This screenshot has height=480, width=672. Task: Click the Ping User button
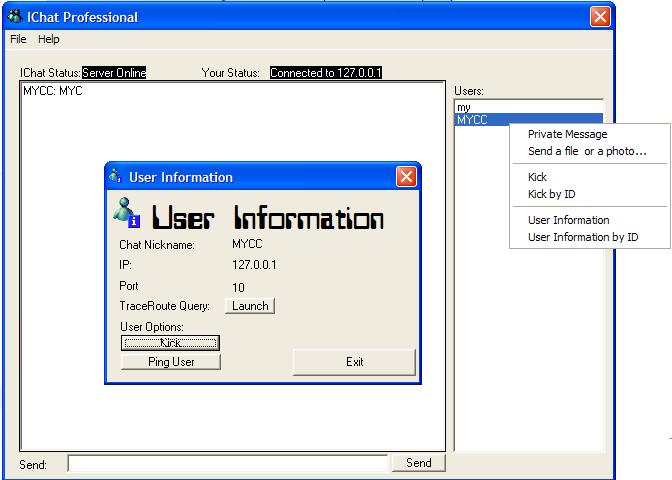[x=171, y=362]
